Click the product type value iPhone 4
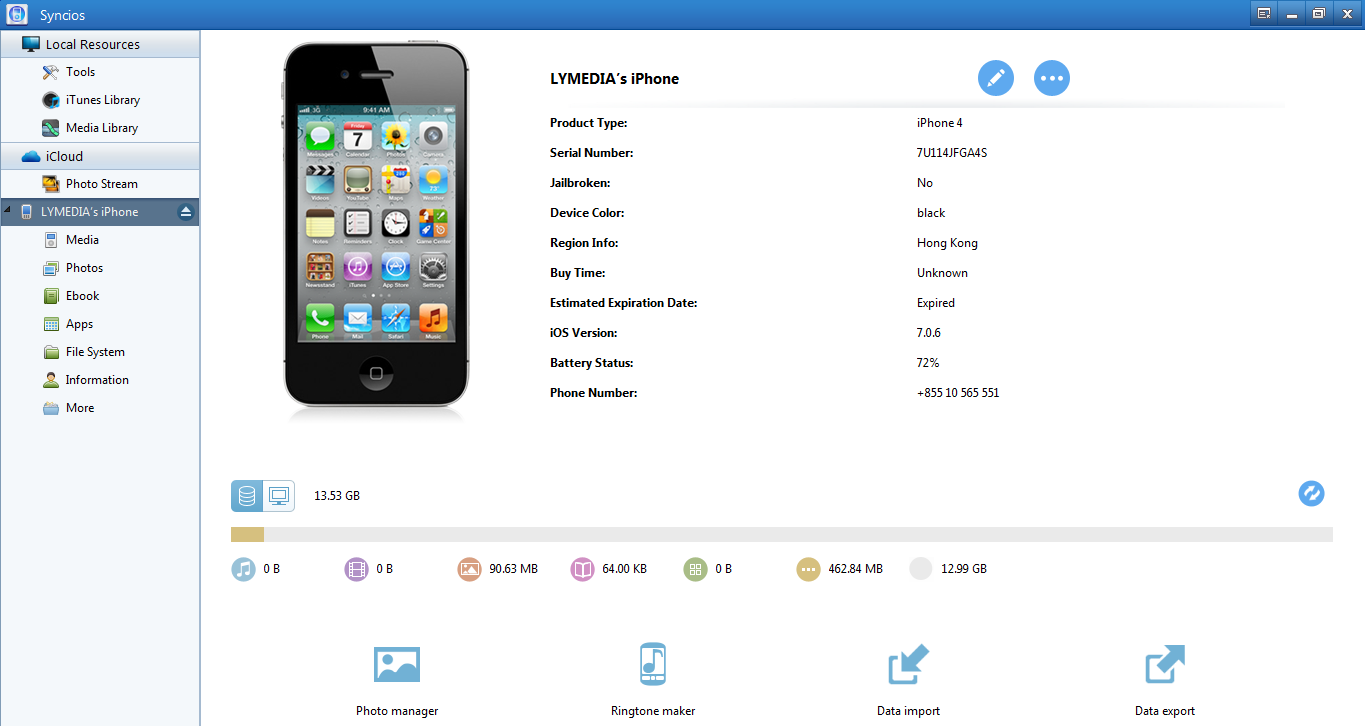Screen dimensions: 1365x726 tap(940, 123)
